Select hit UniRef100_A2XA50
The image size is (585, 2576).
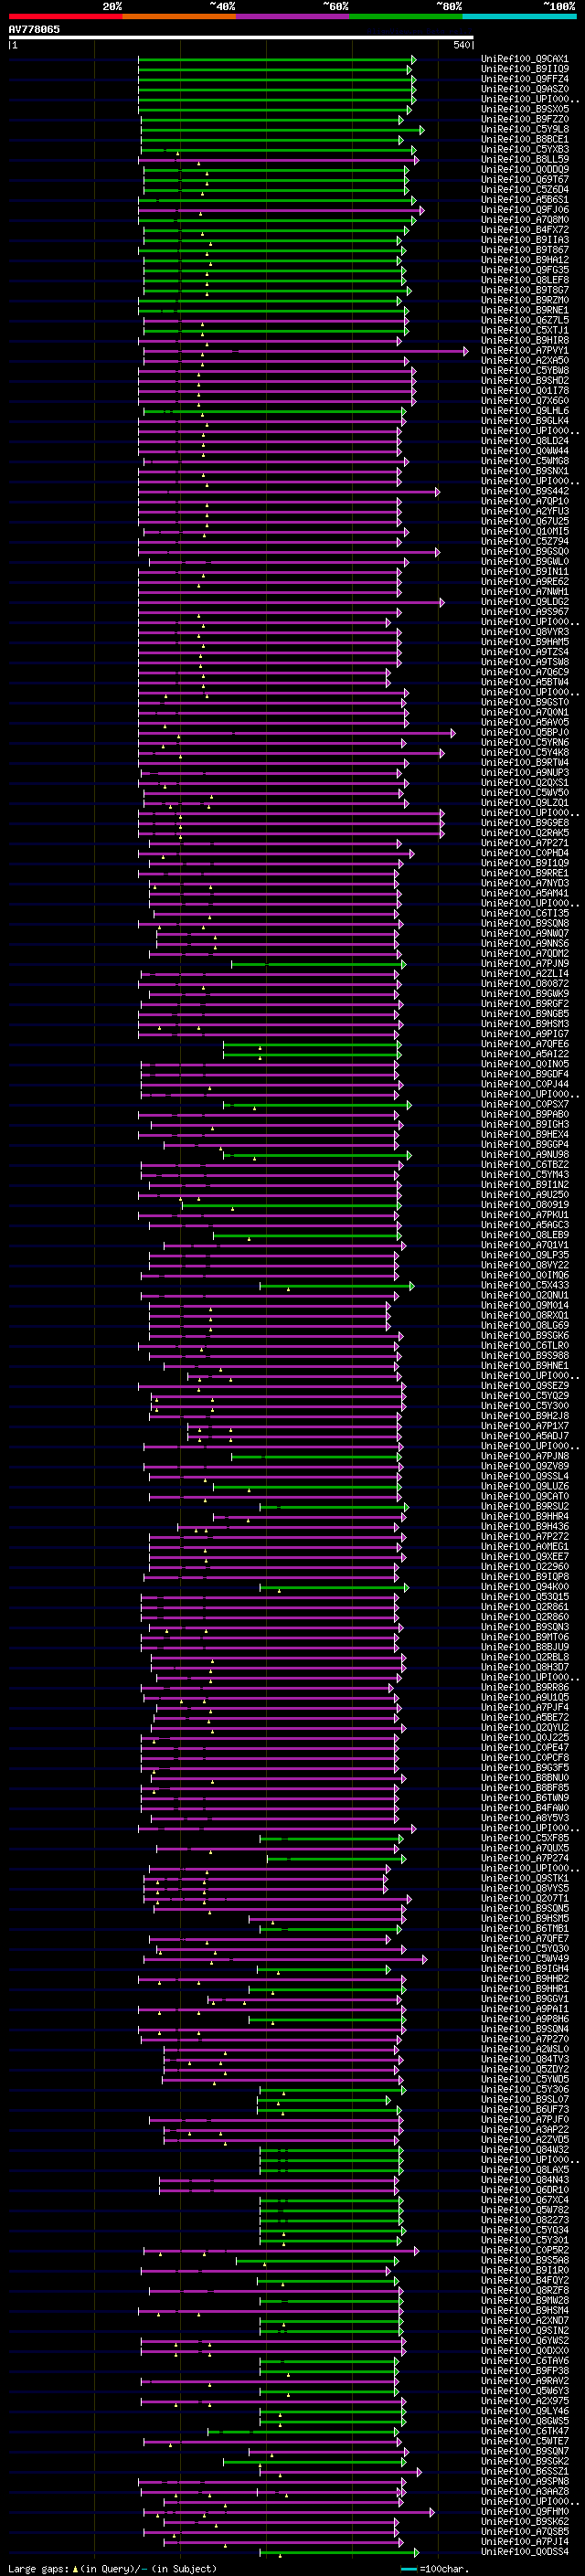point(525,360)
